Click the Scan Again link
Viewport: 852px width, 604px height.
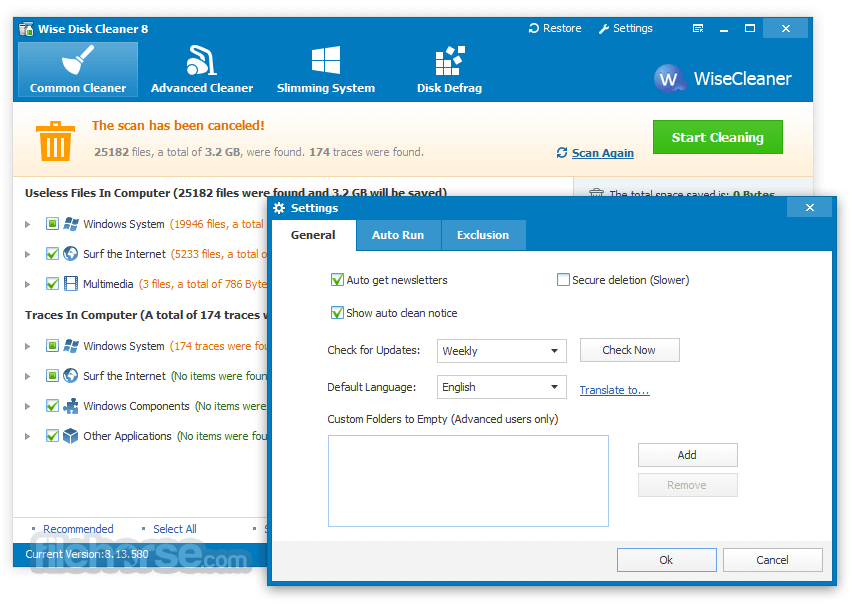[603, 153]
